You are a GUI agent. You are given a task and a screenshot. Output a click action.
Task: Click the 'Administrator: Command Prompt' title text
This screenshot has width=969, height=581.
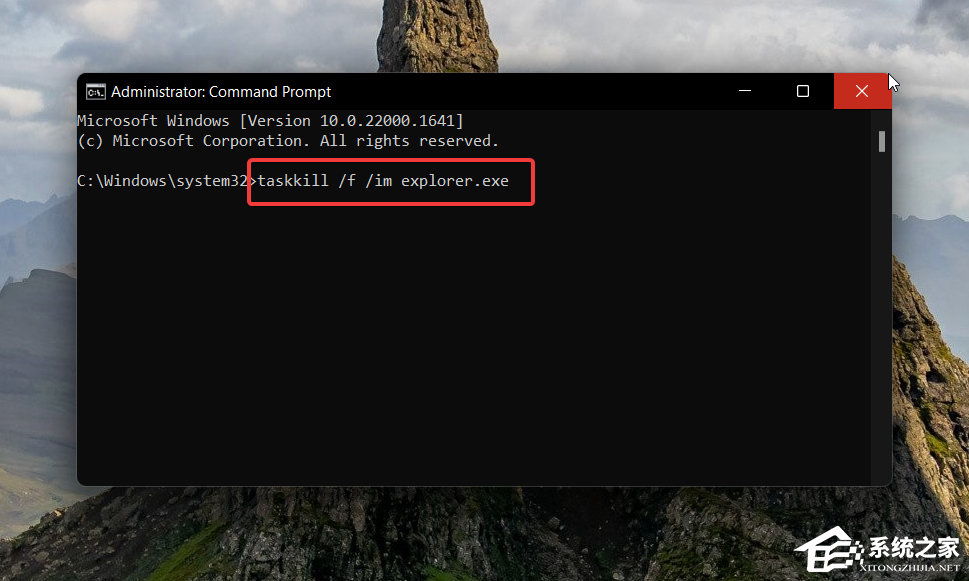[221, 92]
